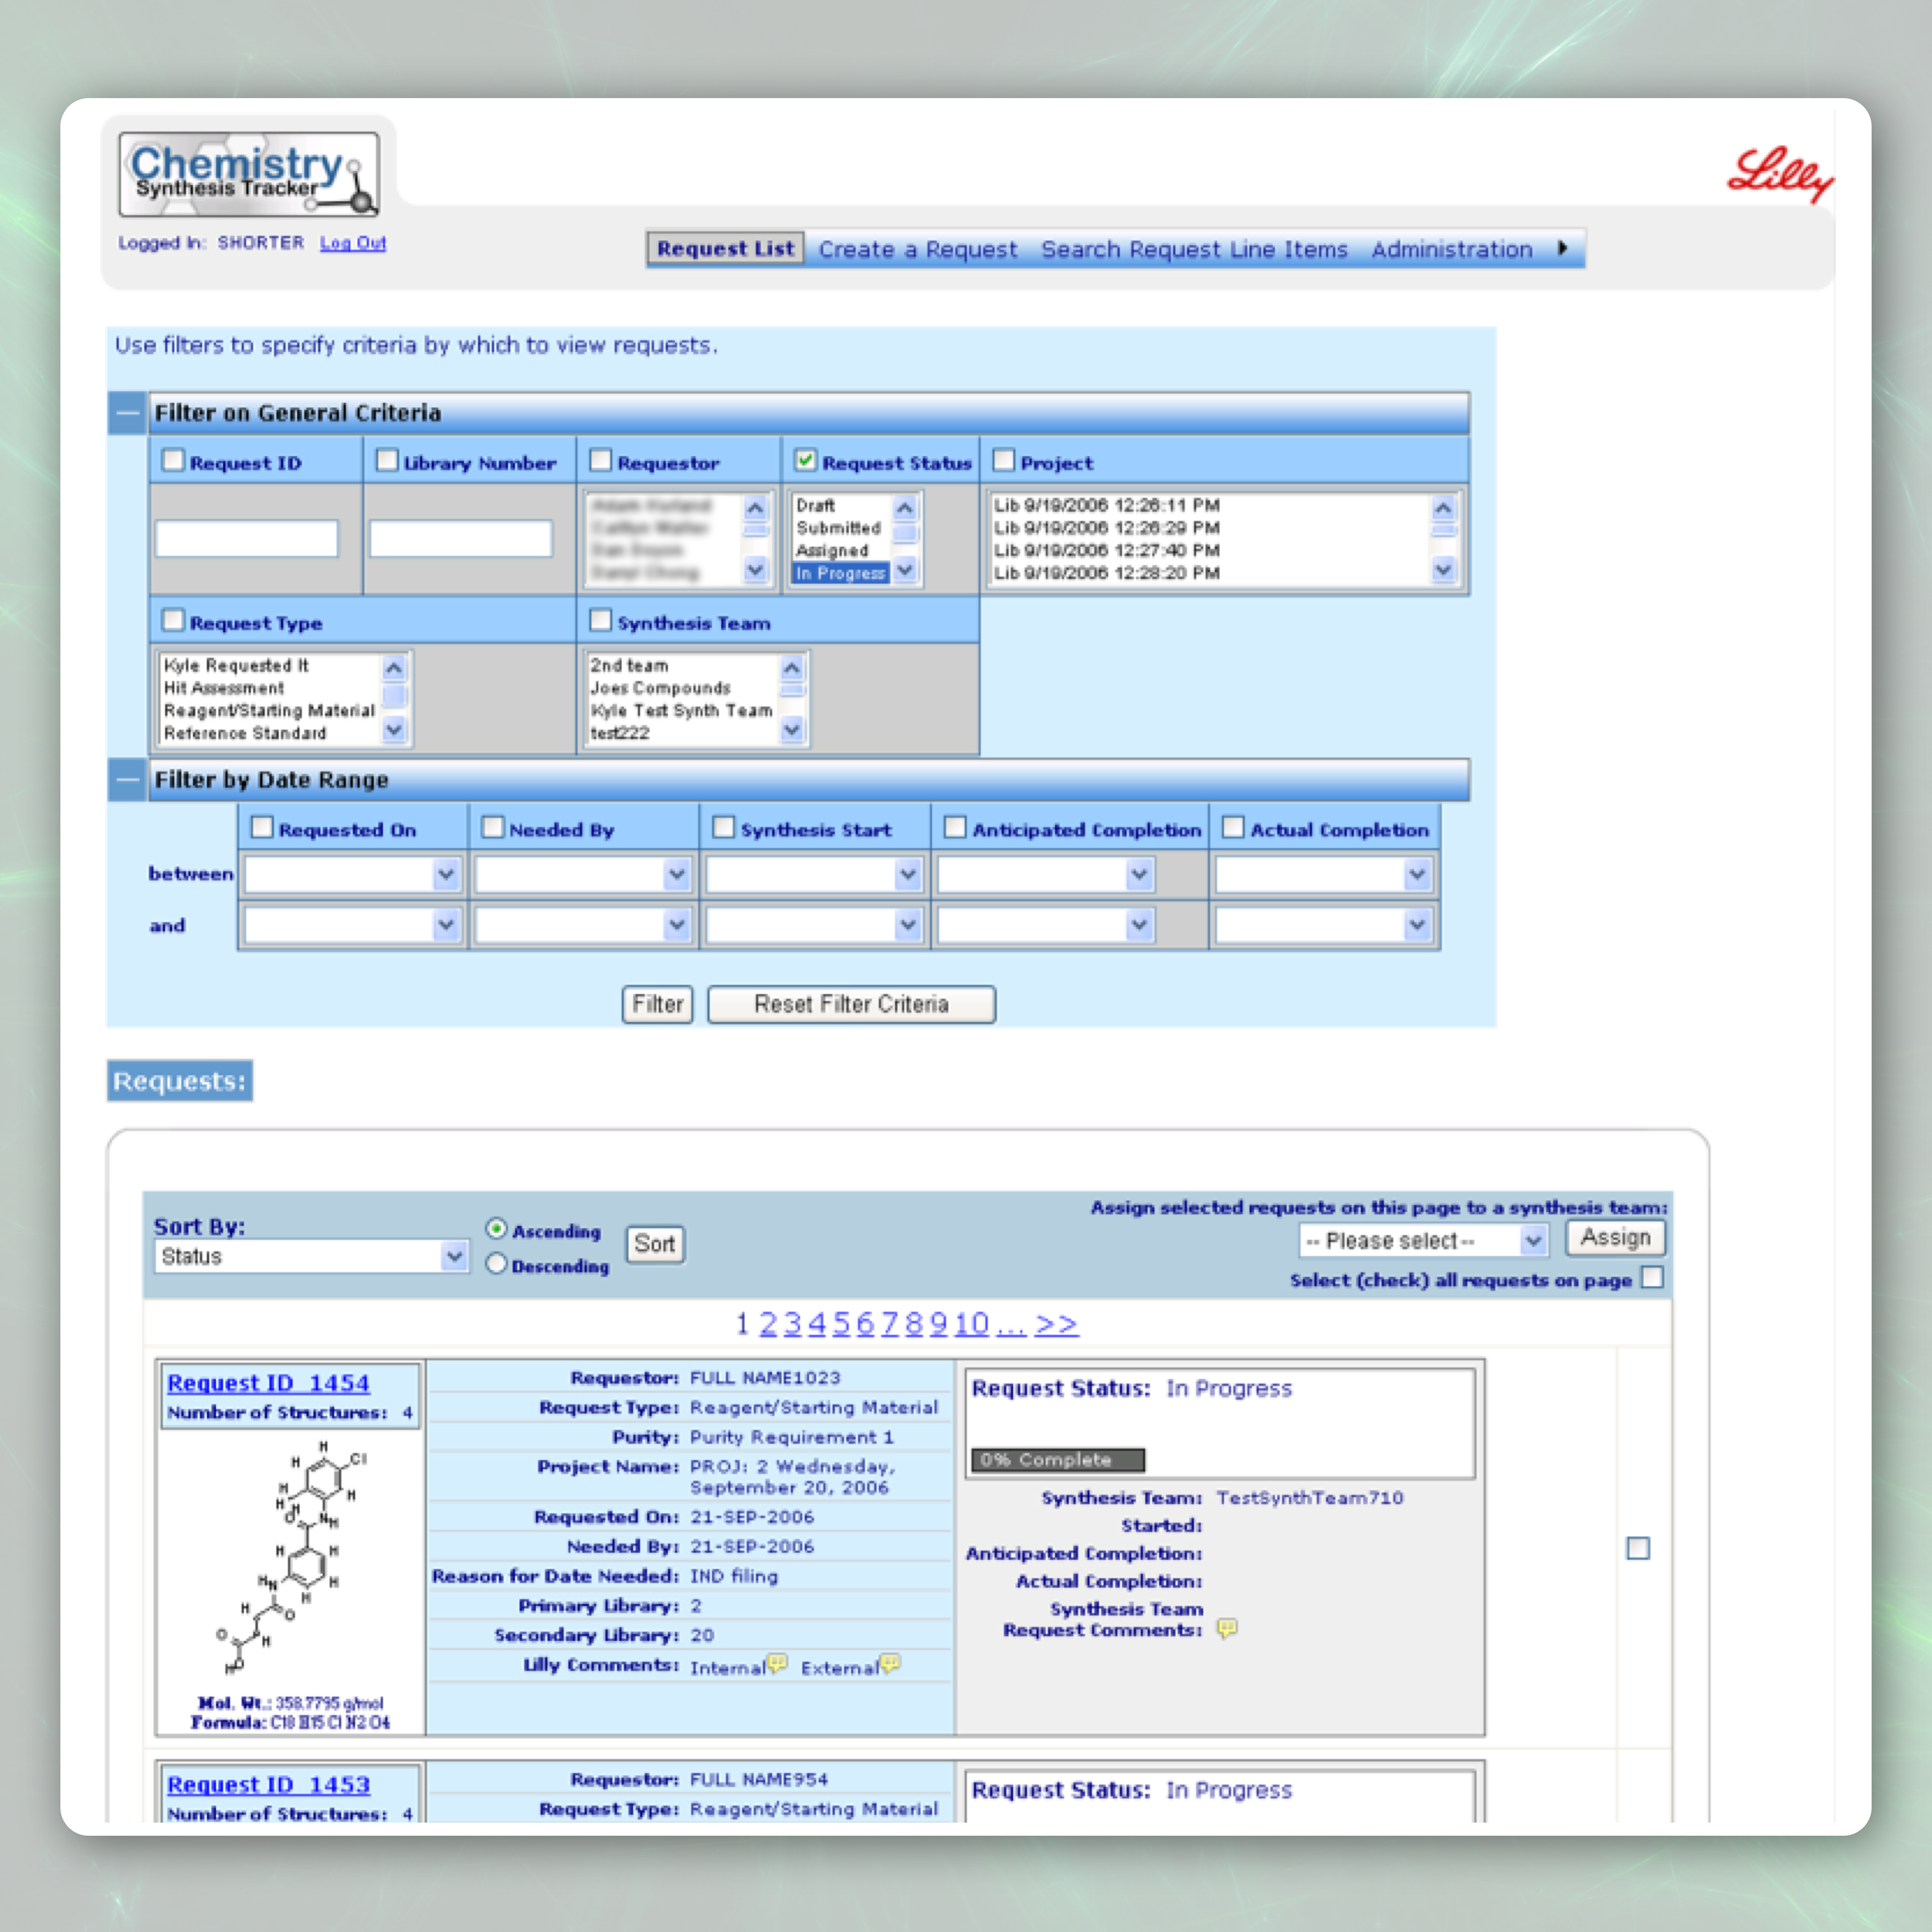Go to Search Request Line Items

(x=1194, y=249)
